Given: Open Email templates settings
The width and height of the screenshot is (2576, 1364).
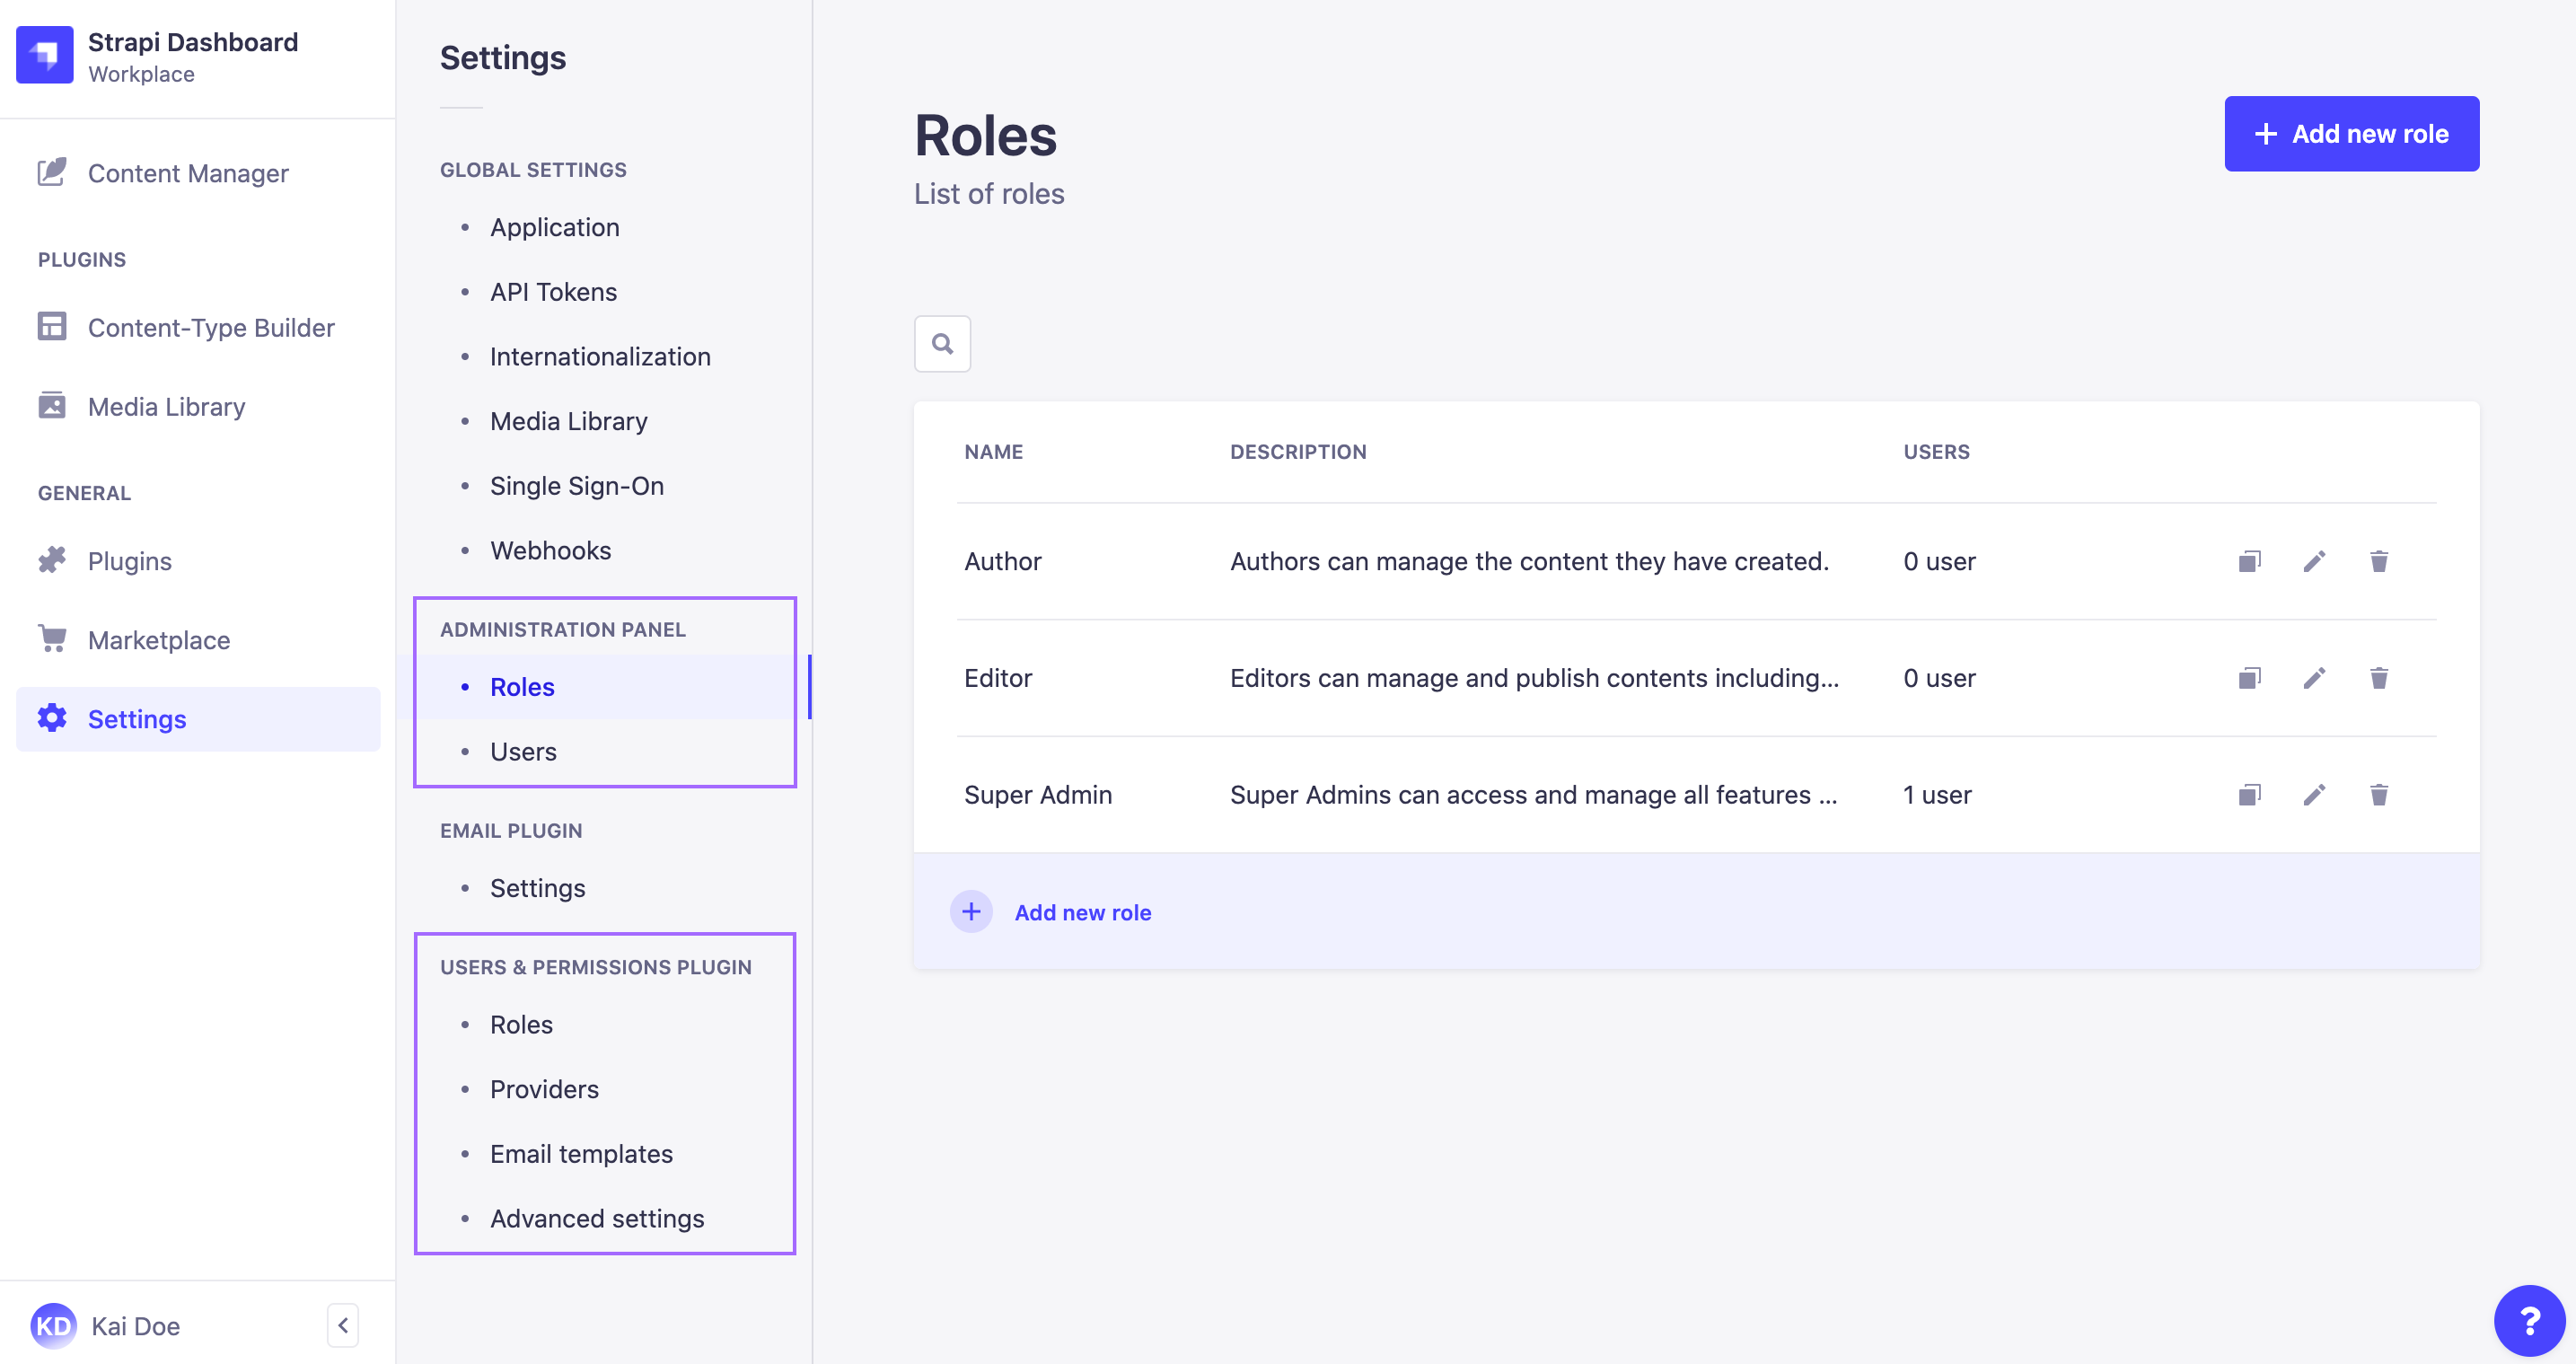Looking at the screenshot, I should [x=581, y=1153].
